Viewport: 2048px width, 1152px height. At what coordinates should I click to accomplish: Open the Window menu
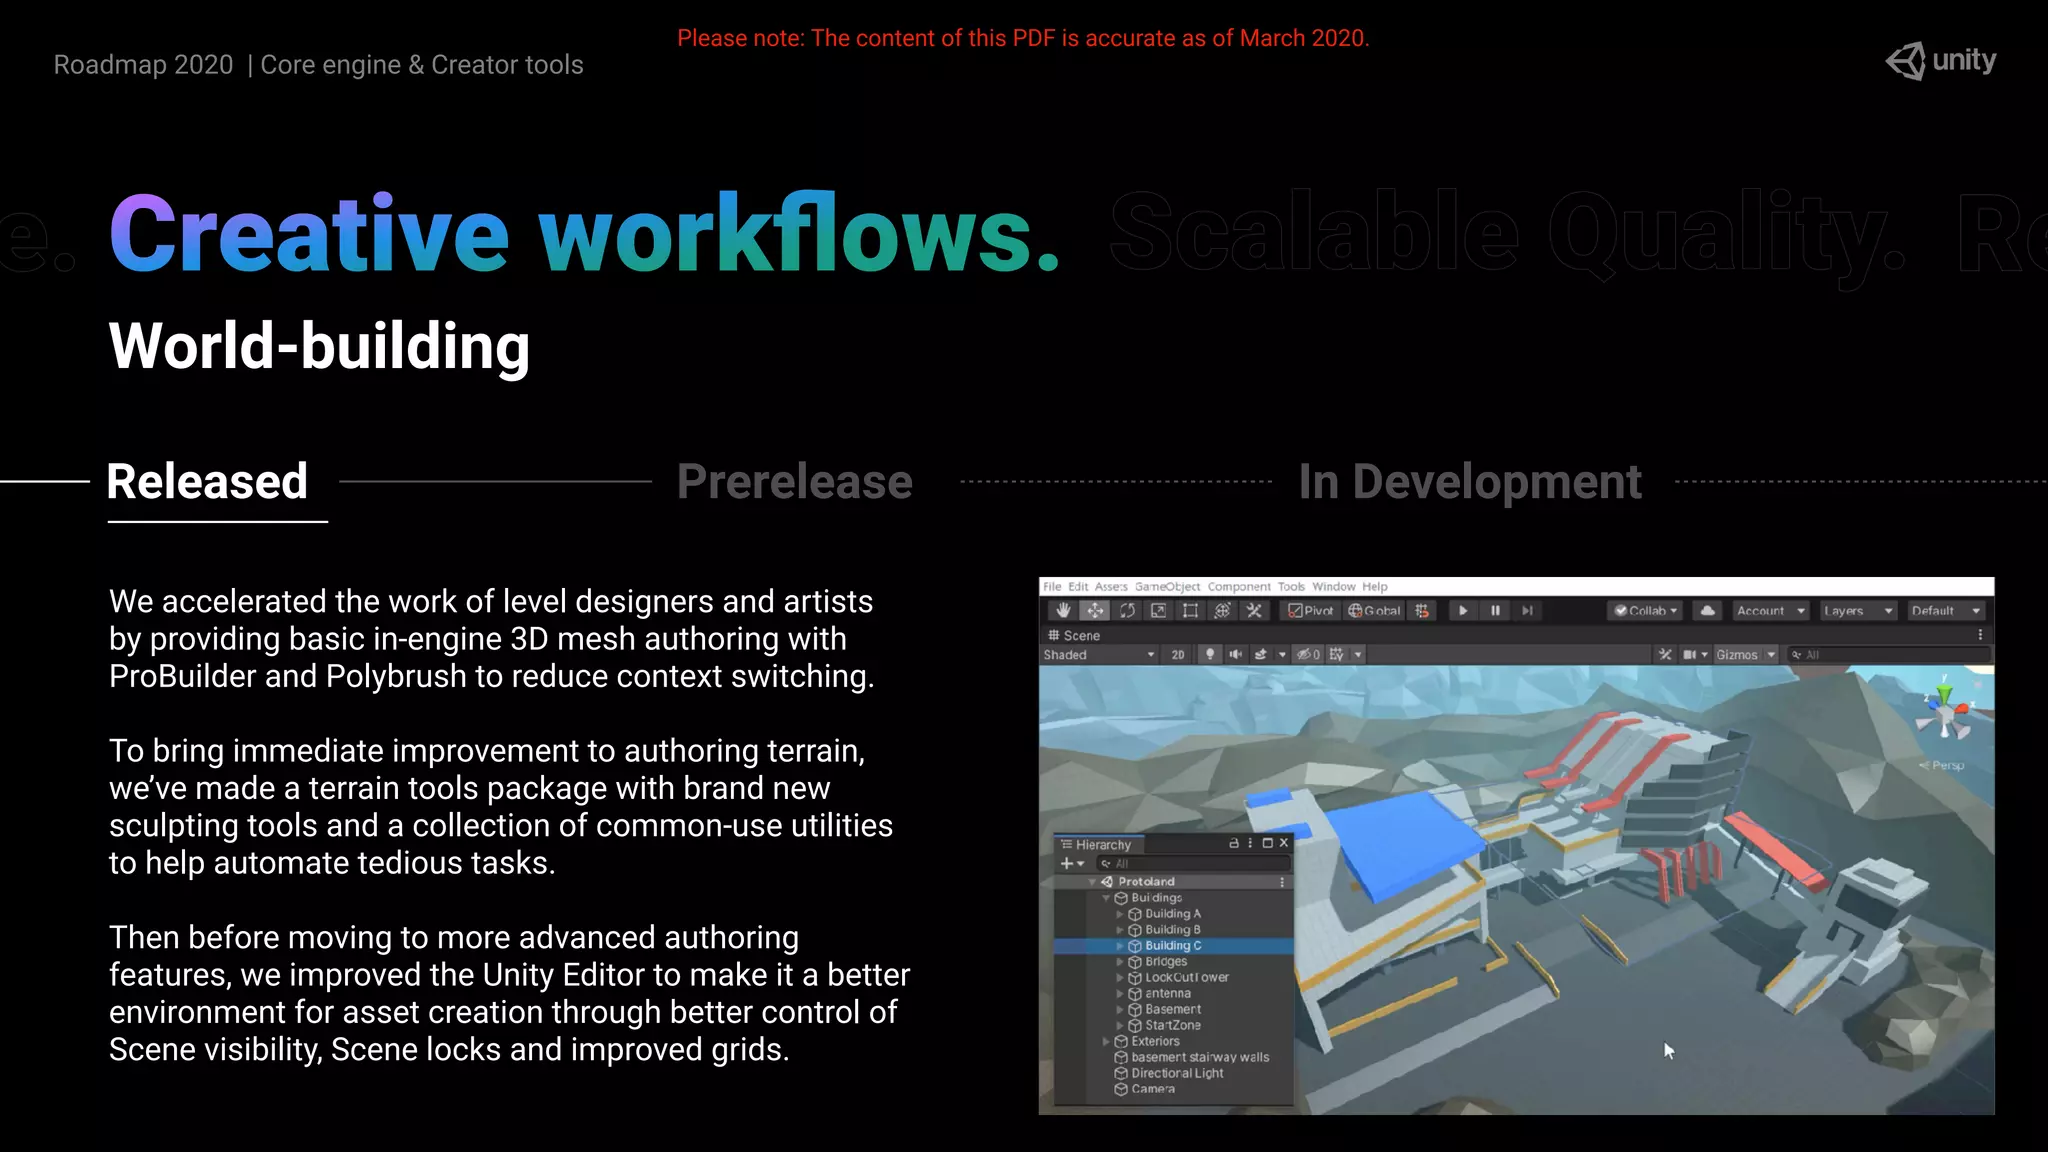click(x=1334, y=587)
